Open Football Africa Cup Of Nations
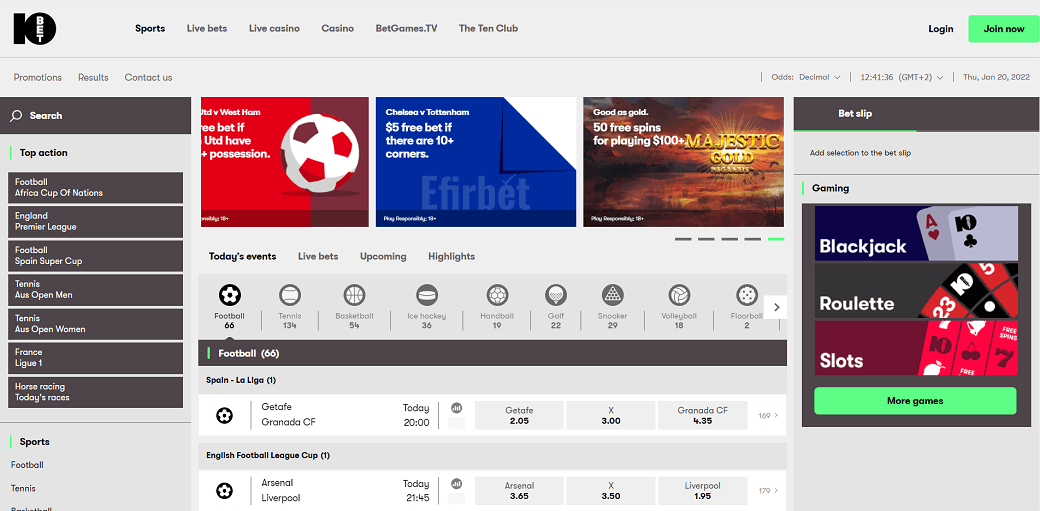The image size is (1040, 511). (x=96, y=188)
